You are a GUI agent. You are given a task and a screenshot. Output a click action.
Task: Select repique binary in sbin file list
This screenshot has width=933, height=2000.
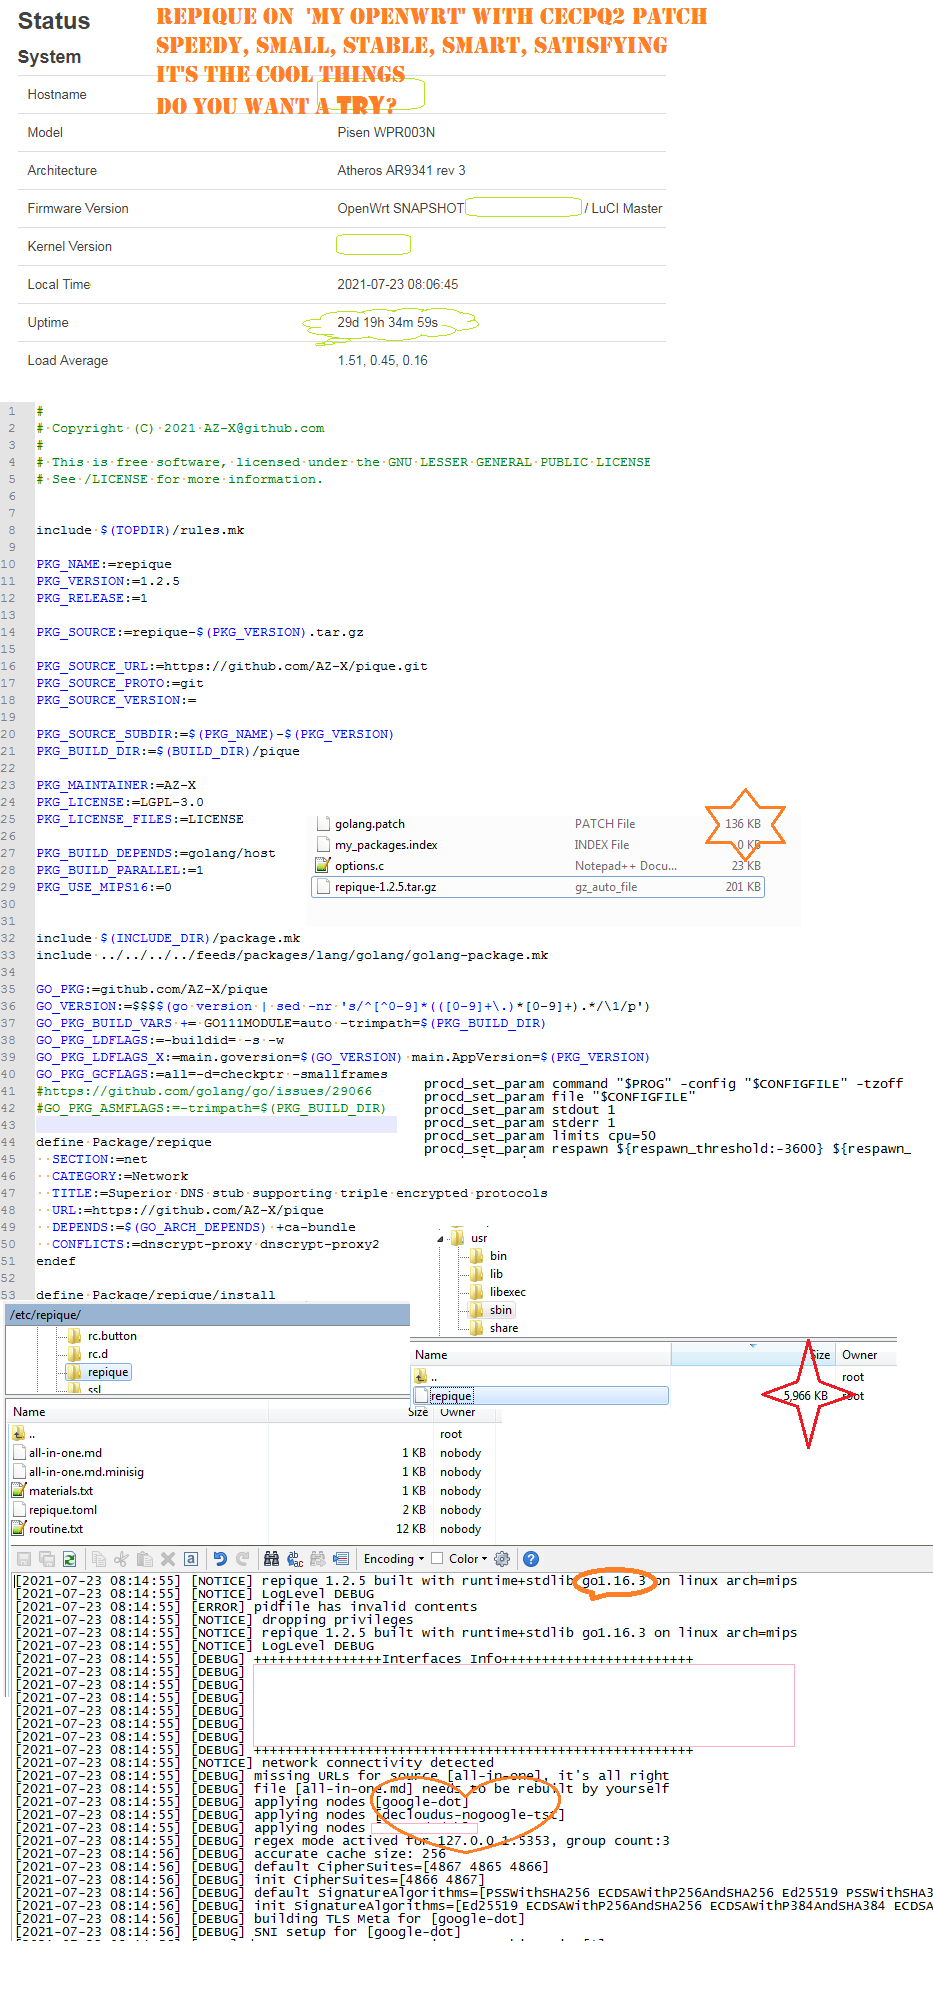pos(540,1396)
